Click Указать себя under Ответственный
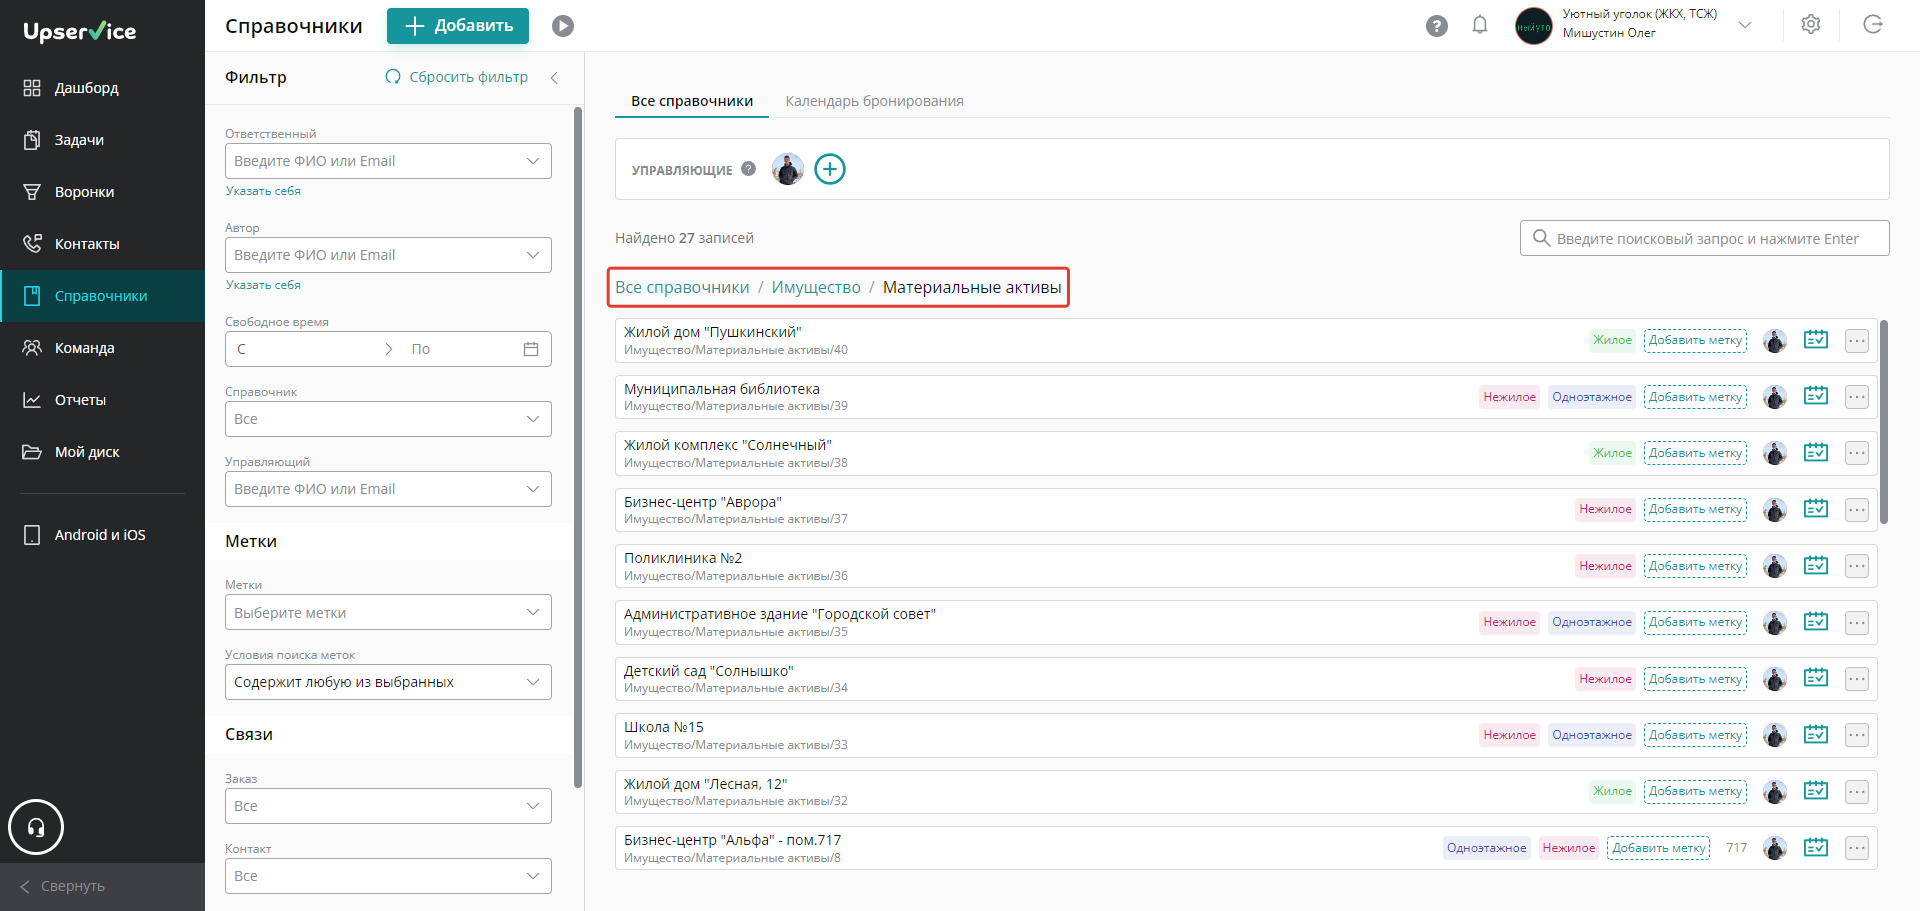Image resolution: width=1920 pixels, height=911 pixels. 263,191
